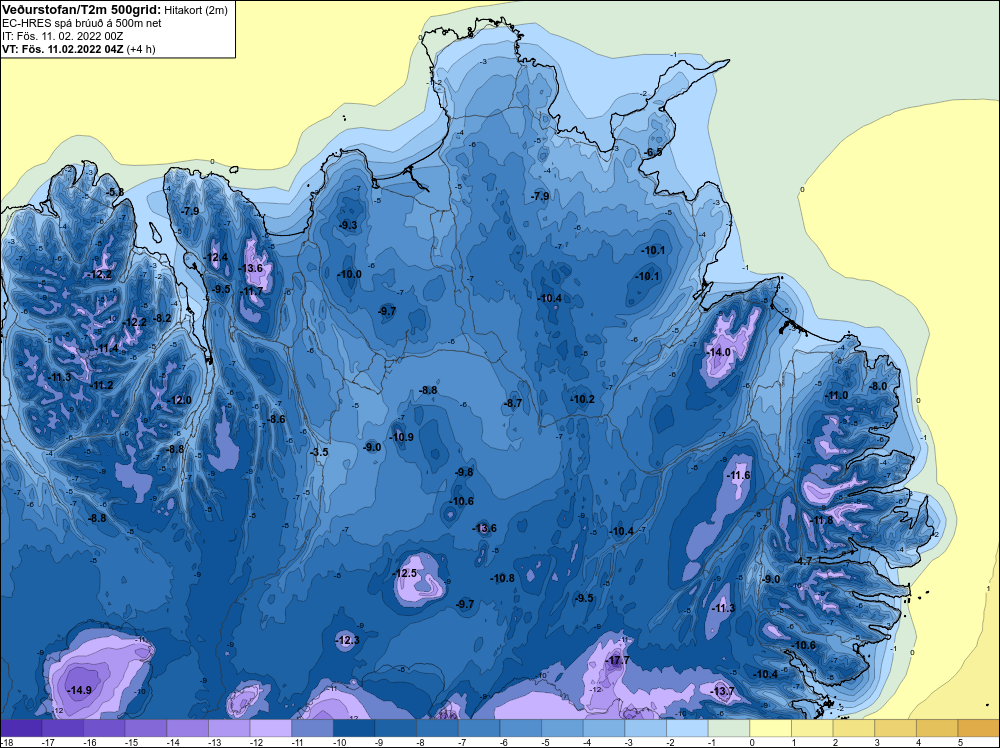Click the 'IT: Fös. 11. 02. 2022 00Z' line
Screen dimensions: 1000x748
click(x=62, y=36)
